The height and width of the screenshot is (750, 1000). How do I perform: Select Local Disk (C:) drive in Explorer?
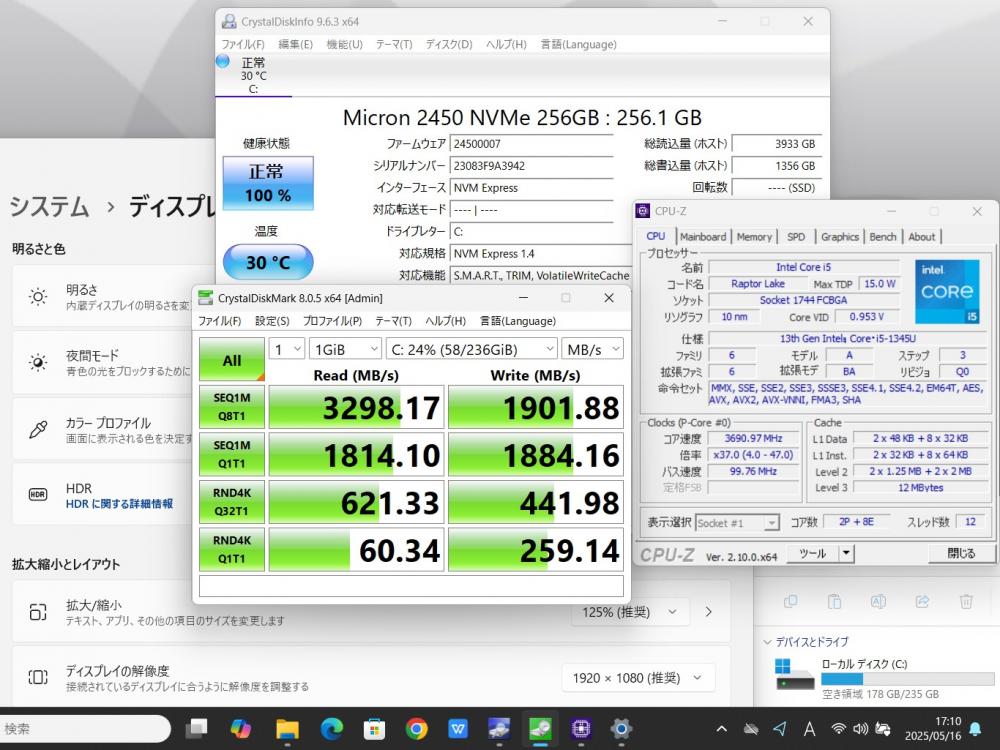point(884,679)
